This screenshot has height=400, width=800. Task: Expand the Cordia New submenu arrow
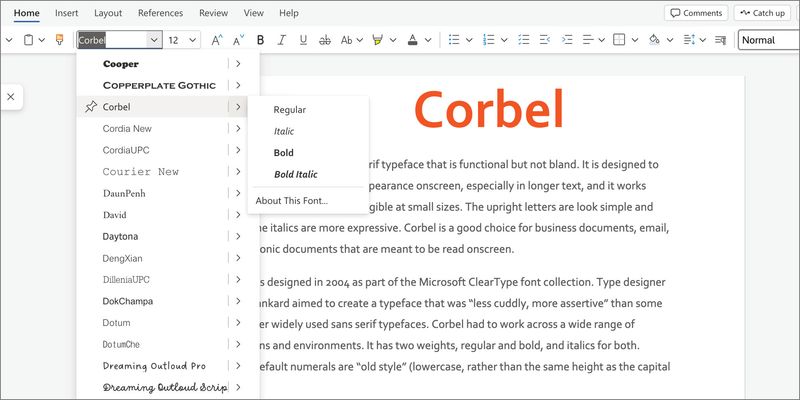coord(238,129)
